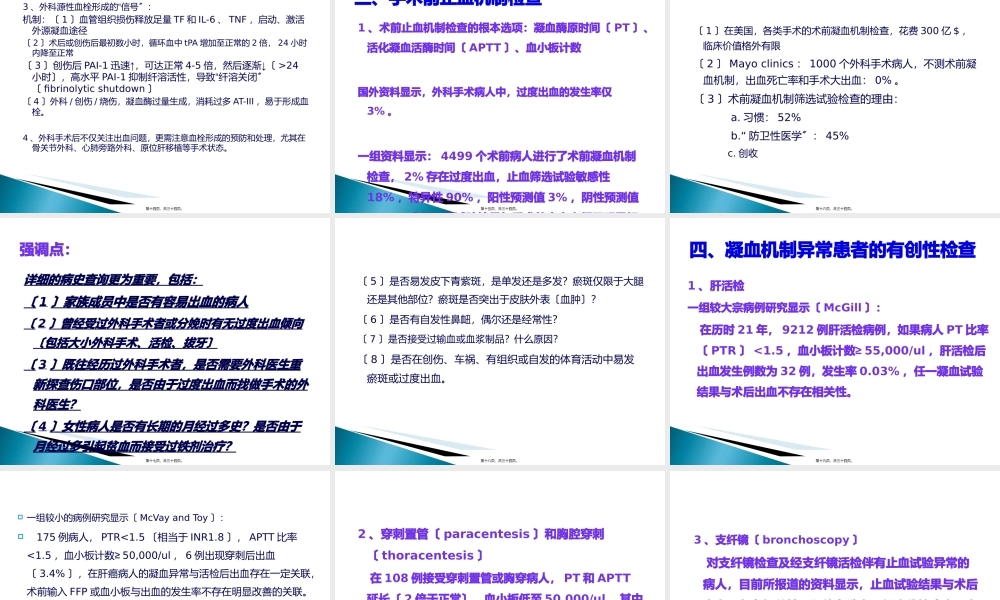Click the underlined heading 详细的病史查询更为重要
Screen dimensions: 1000x600
click(x=112, y=279)
